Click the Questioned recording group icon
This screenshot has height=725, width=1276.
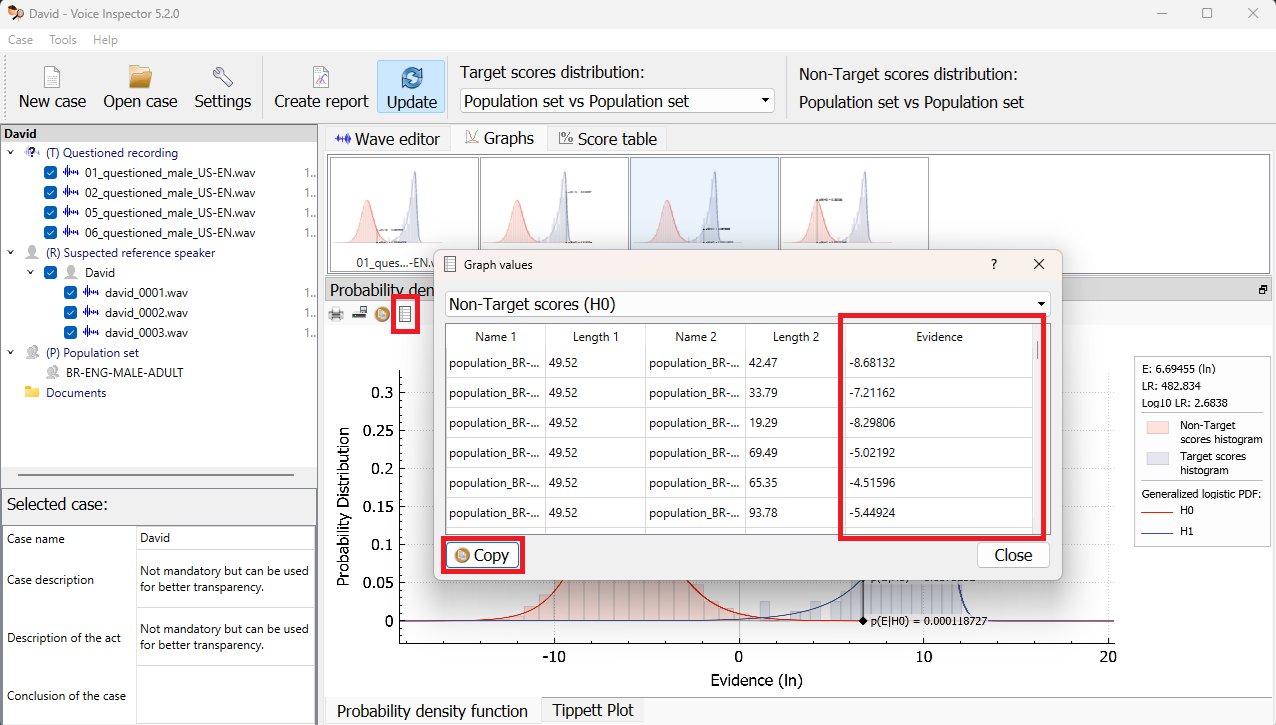pos(32,153)
